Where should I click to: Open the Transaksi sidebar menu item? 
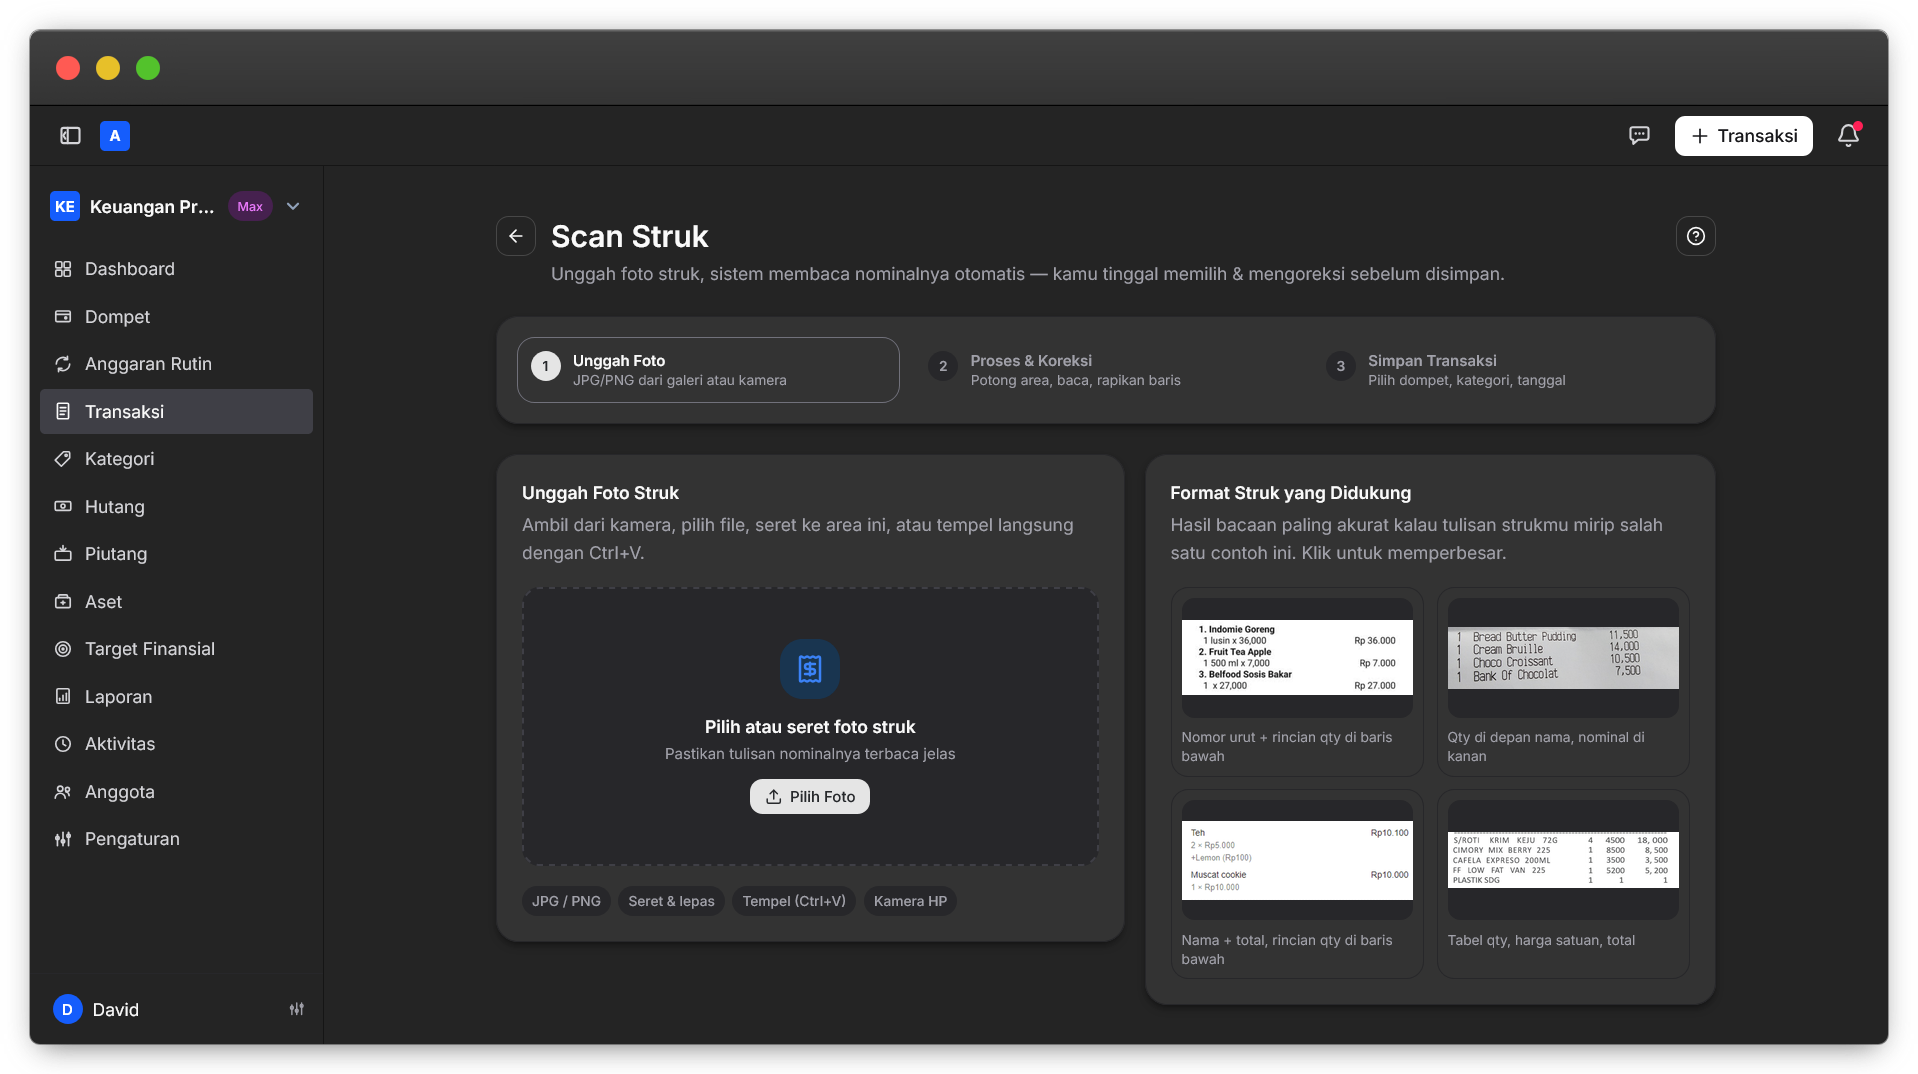pos(176,412)
